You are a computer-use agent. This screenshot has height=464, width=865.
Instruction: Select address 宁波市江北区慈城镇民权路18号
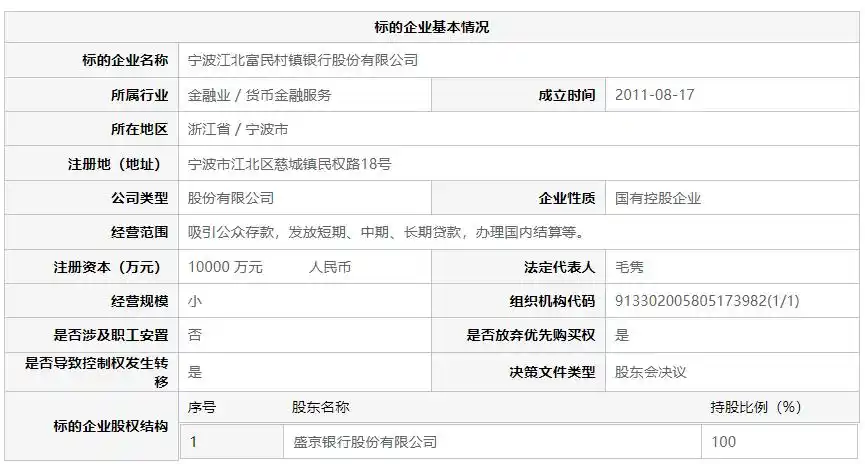pos(290,164)
